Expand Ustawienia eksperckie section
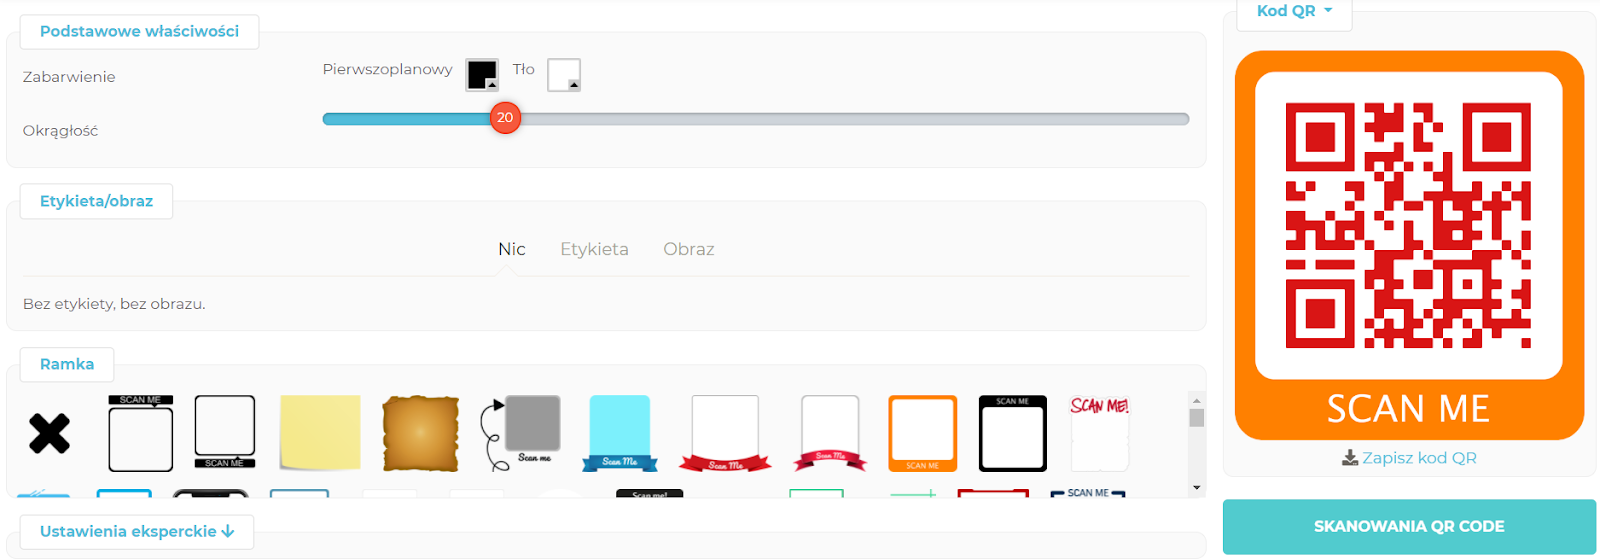Image resolution: width=1600 pixels, height=559 pixels. [137, 531]
